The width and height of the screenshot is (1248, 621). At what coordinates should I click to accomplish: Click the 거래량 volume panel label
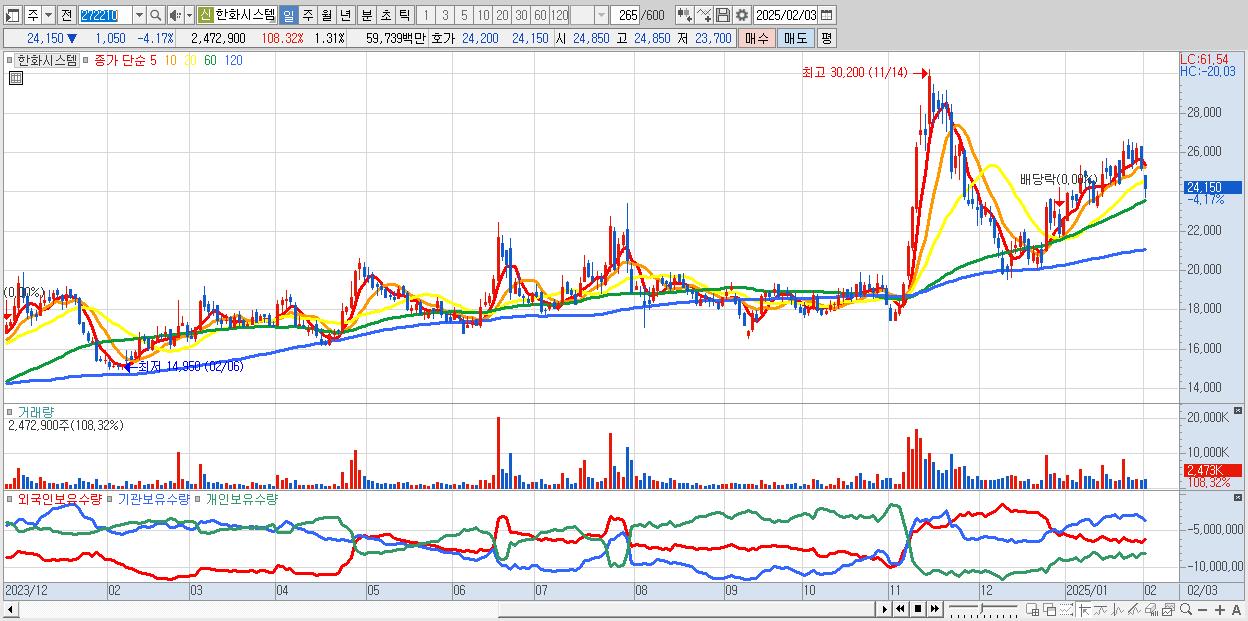click(x=36, y=412)
